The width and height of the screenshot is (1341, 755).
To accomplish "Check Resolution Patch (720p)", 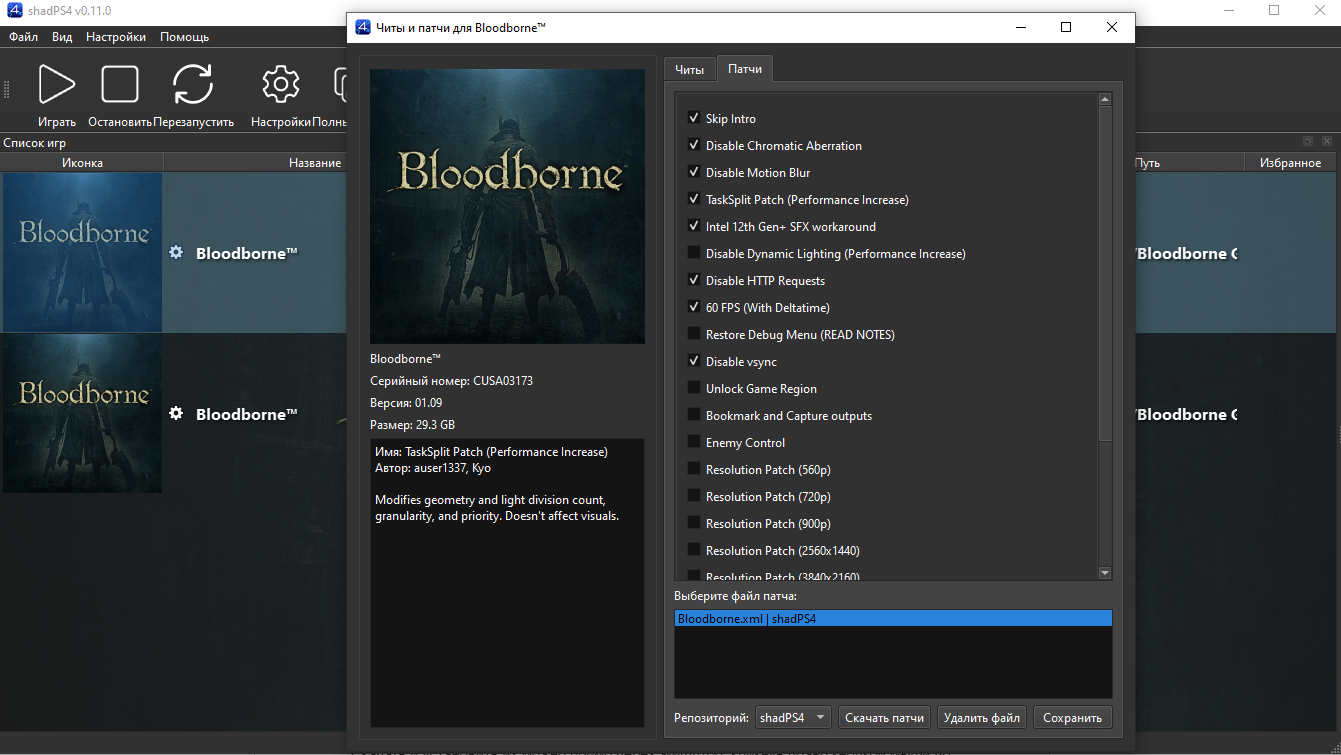I will coord(694,496).
